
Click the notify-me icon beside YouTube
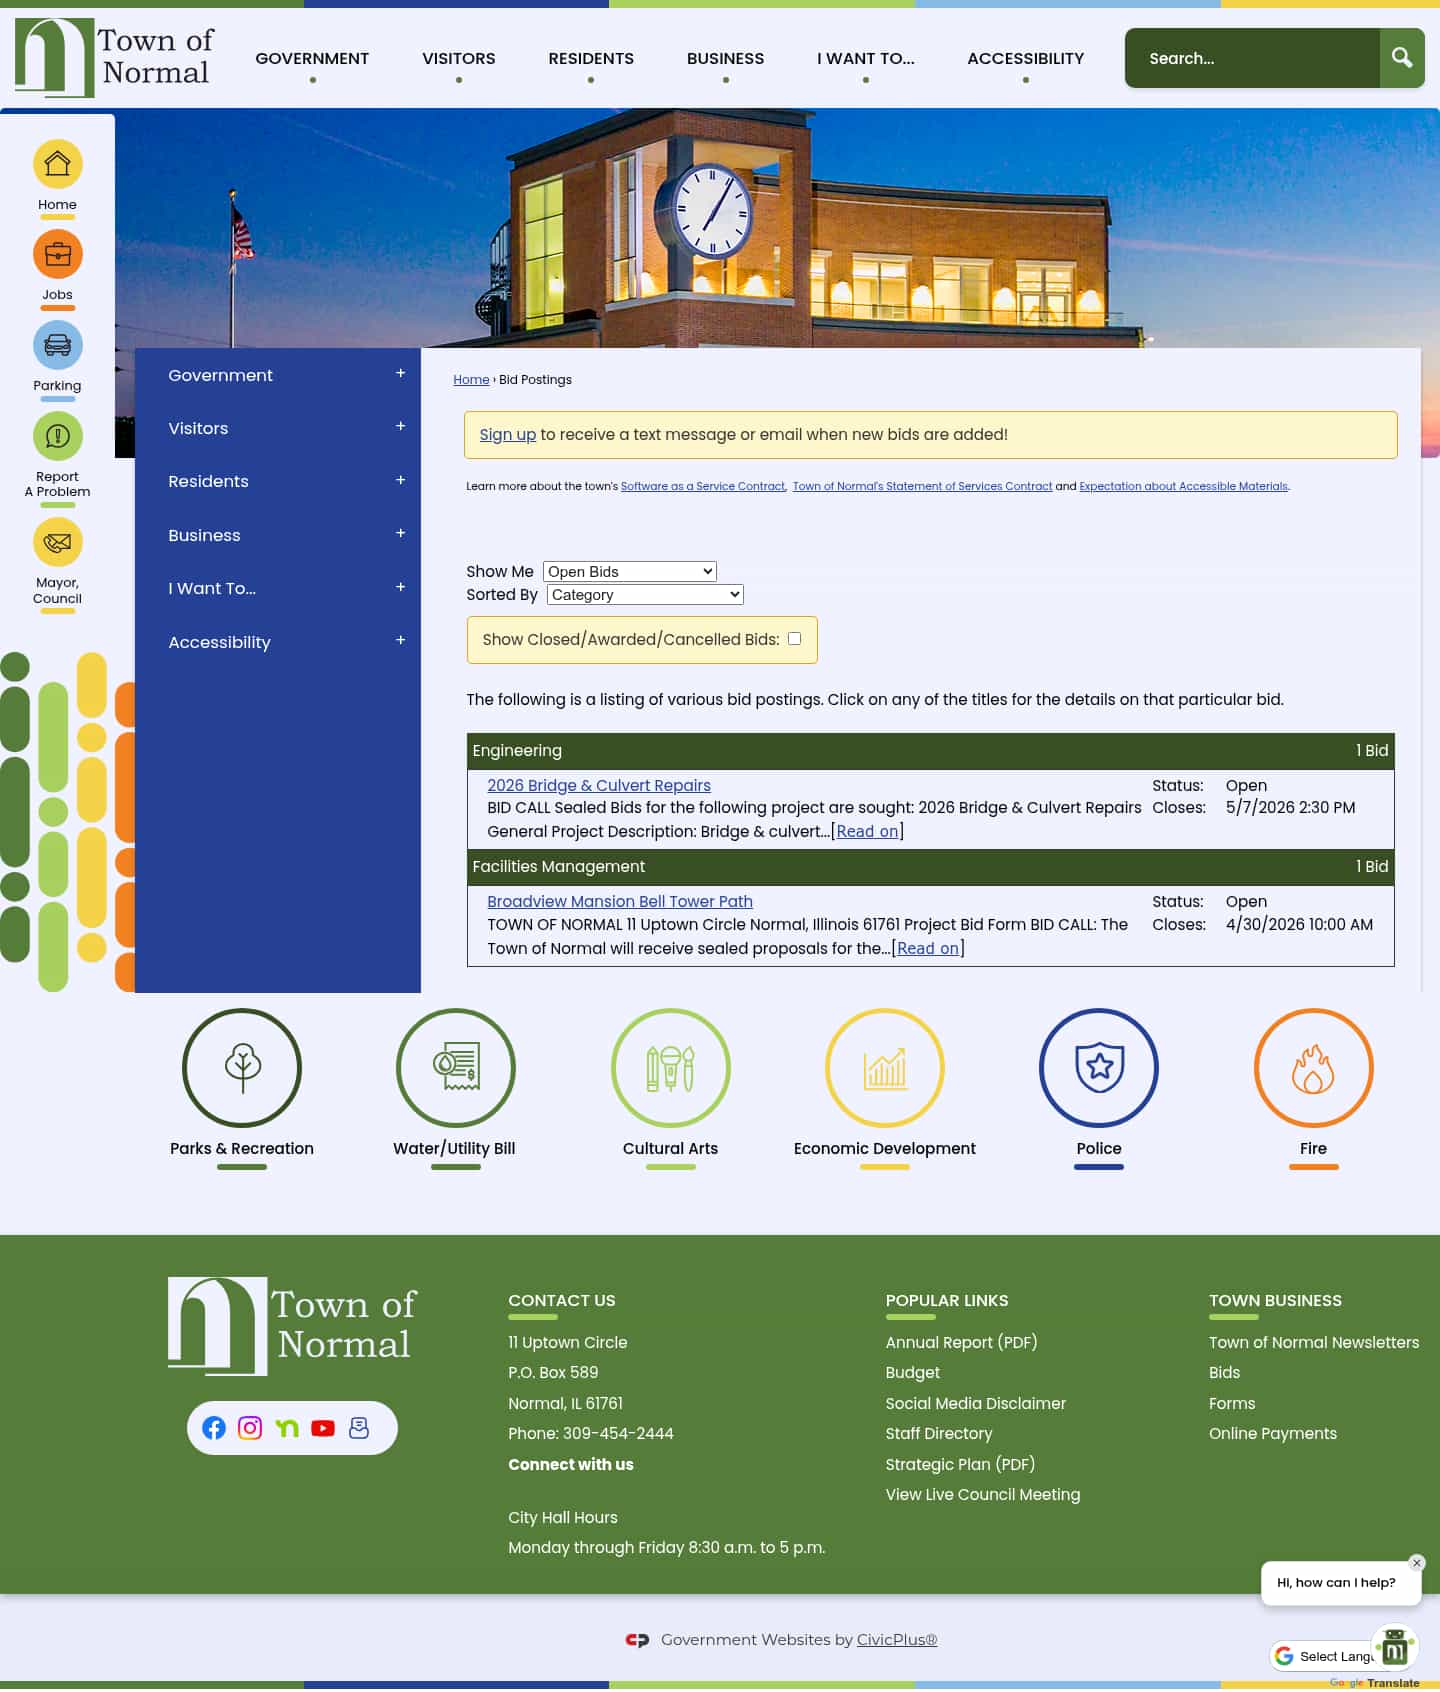click(x=359, y=1428)
